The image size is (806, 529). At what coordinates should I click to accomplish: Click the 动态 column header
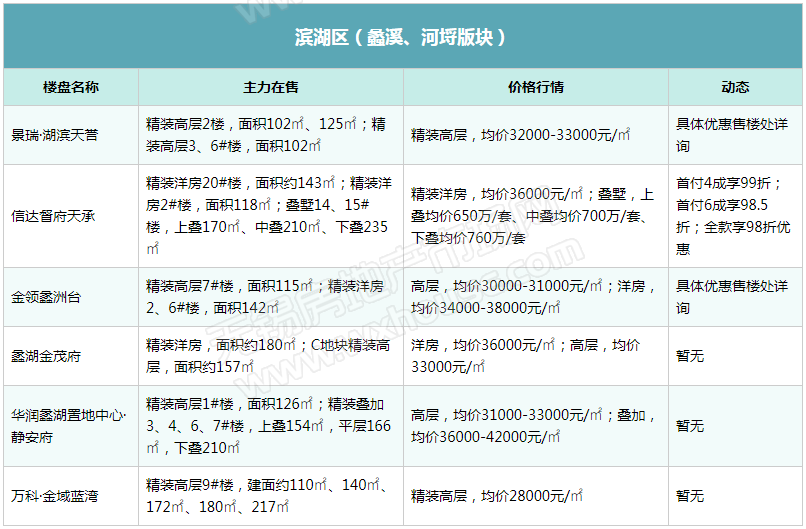tap(735, 87)
